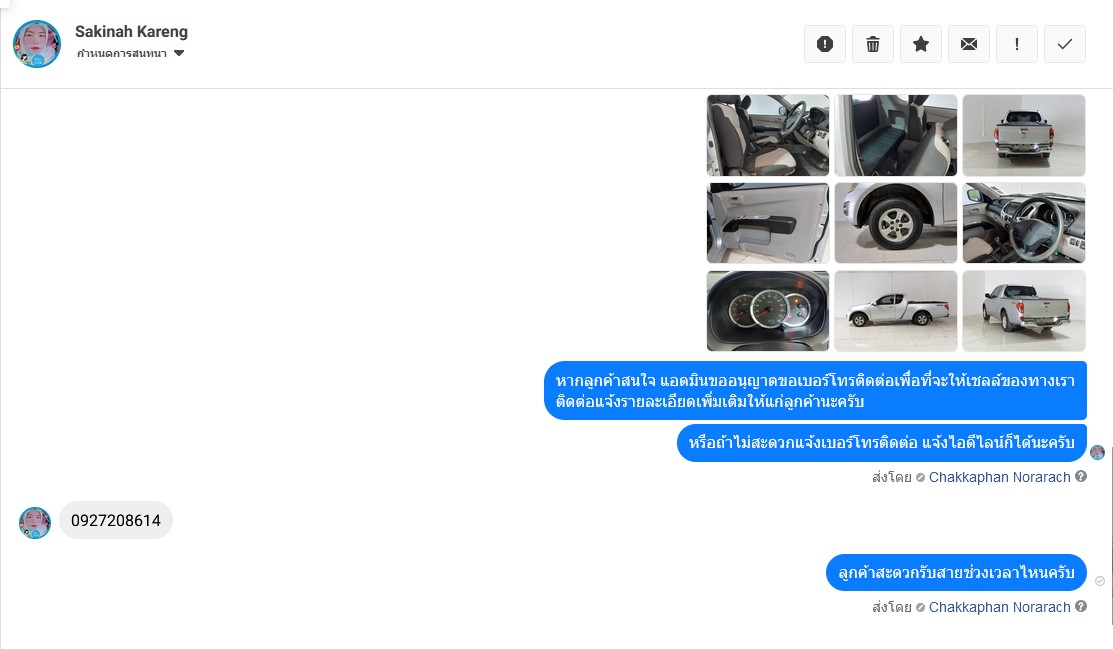Click Sakinah Kareng header profile picture
This screenshot has width=1113, height=649.
37,44
